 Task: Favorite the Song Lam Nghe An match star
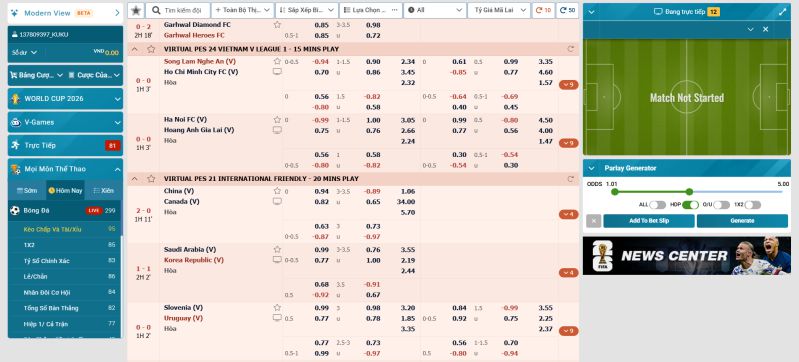pyautogui.click(x=277, y=61)
